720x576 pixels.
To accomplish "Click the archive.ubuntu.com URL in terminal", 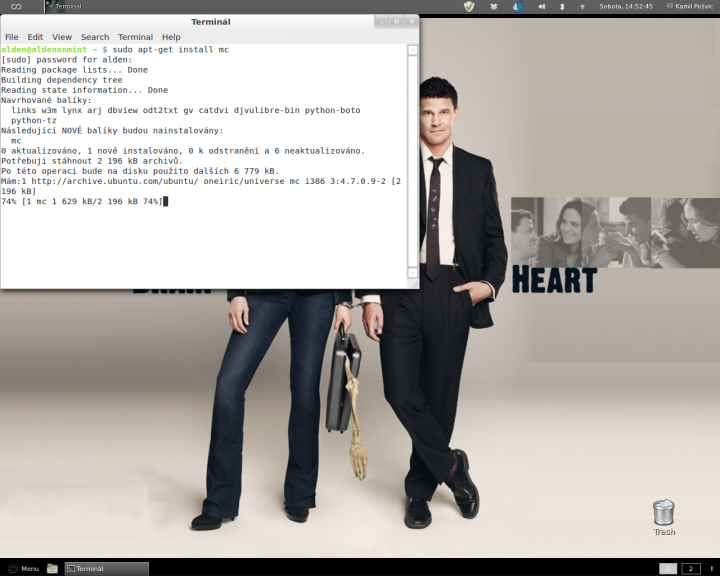I will coord(115,181).
